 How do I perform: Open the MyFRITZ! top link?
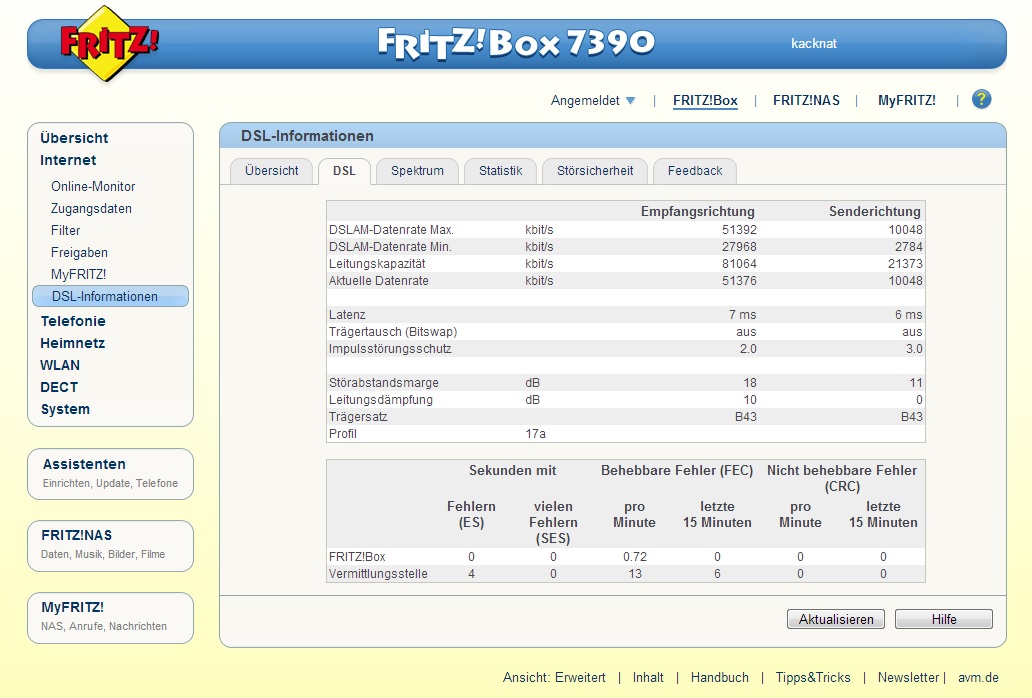point(906,101)
